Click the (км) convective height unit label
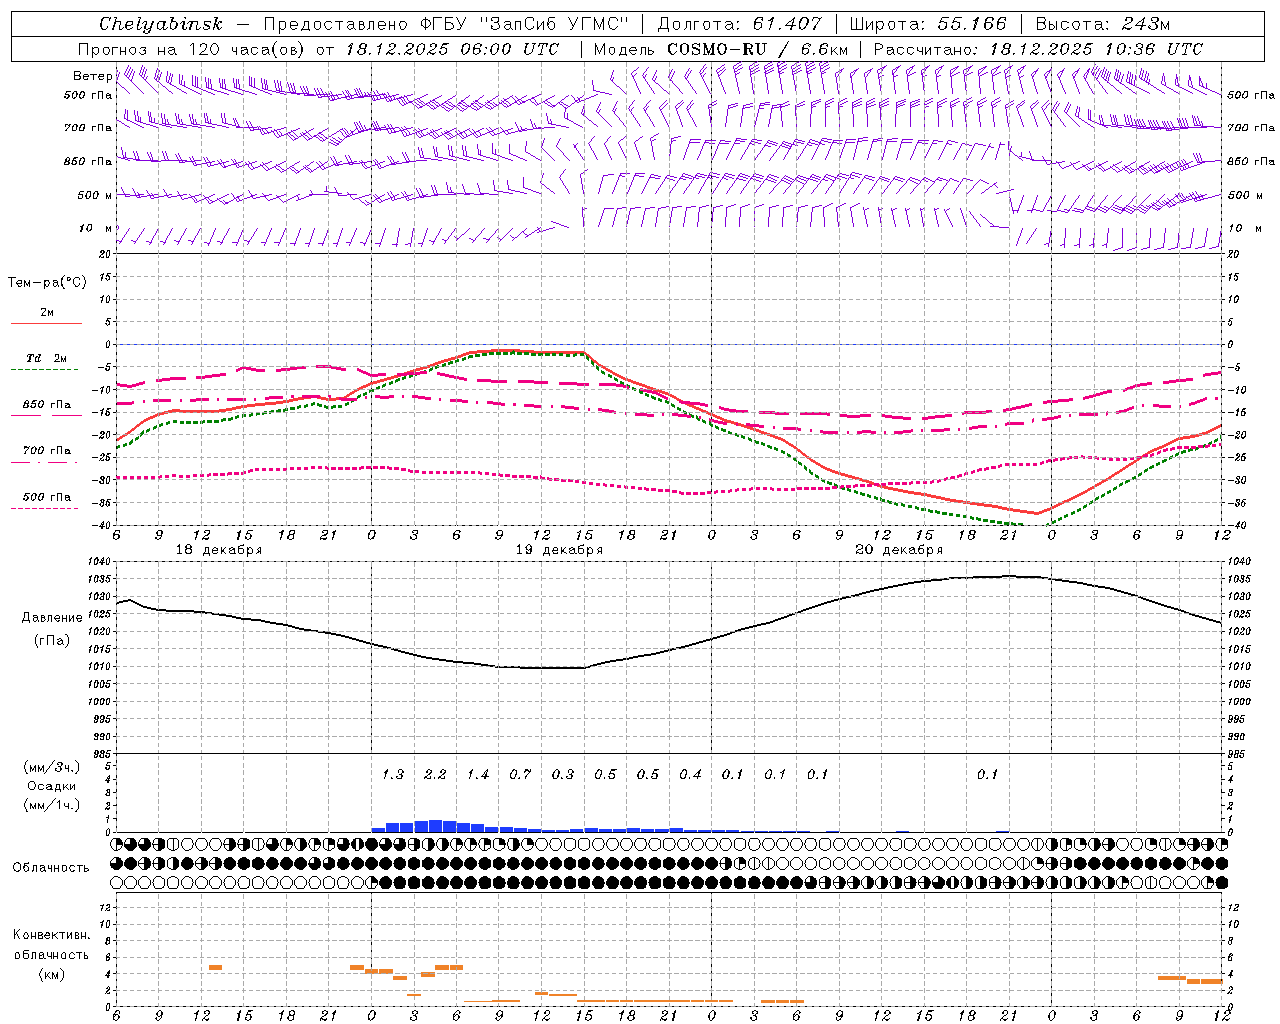This screenshot has width=1280, height=1024. (x=51, y=974)
